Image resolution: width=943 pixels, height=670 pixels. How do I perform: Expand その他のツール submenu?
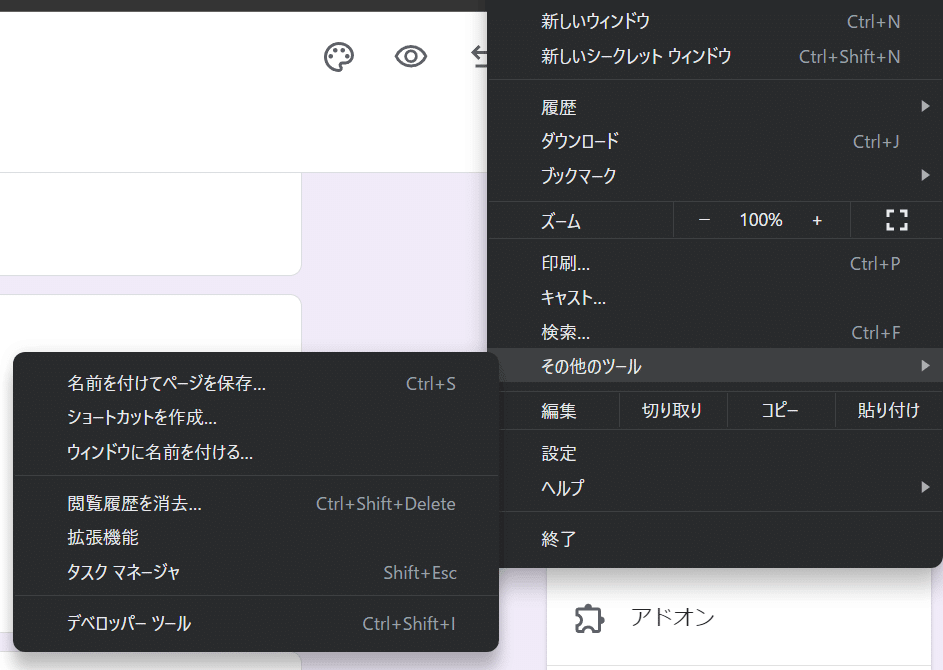coord(714,366)
